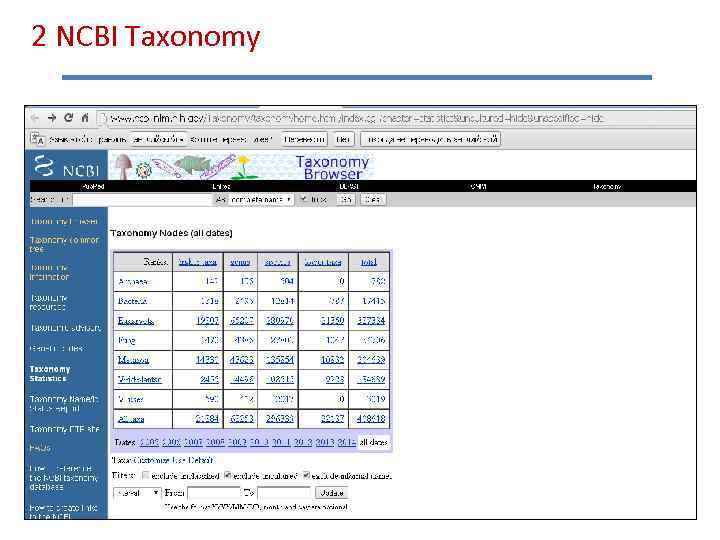Open Entrez in the black navigation bar
The image size is (720, 540).
tap(221, 186)
